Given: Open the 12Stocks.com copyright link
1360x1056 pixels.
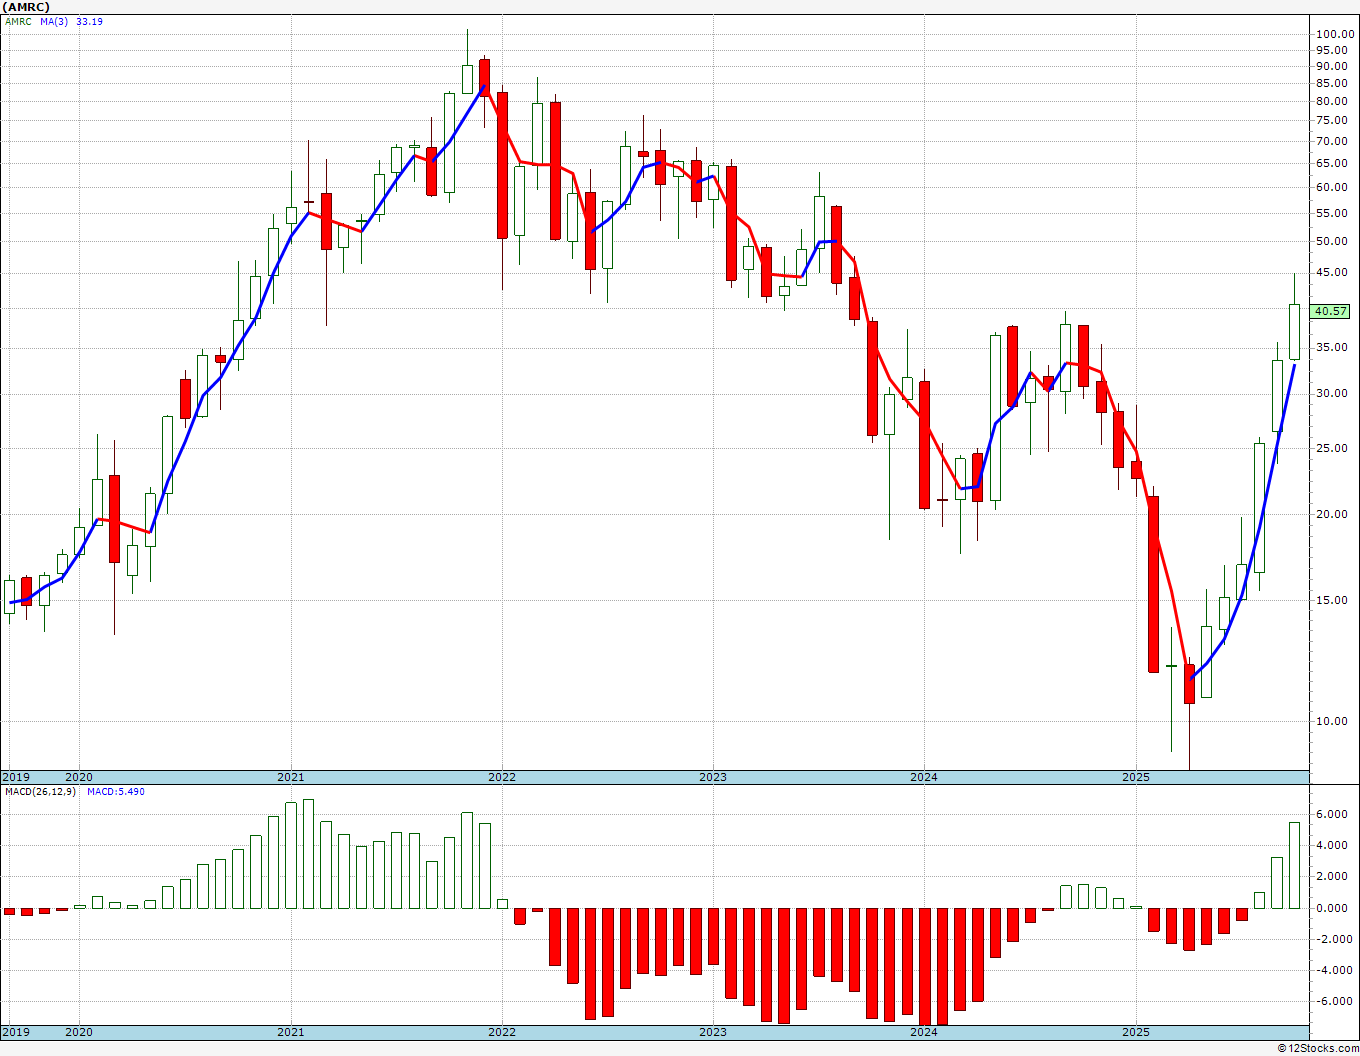Looking at the screenshot, I should [1318, 1048].
